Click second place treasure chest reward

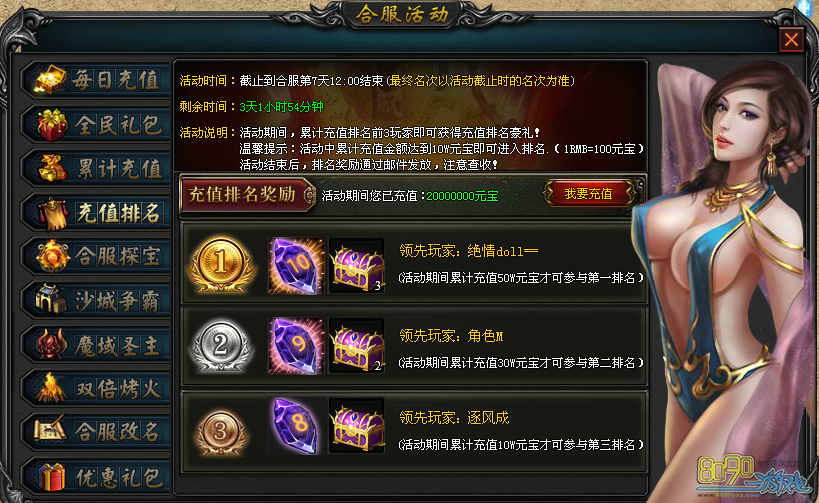(357, 345)
